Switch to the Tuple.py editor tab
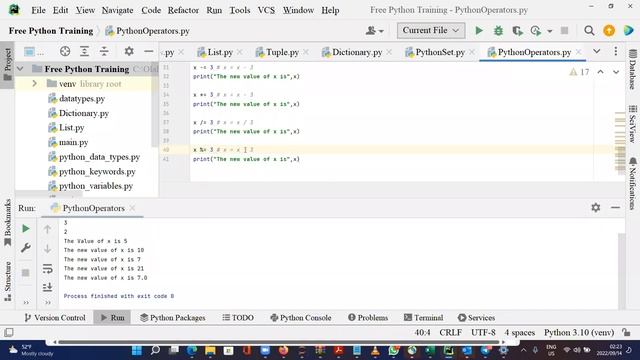This screenshot has height=360, width=640. click(282, 52)
